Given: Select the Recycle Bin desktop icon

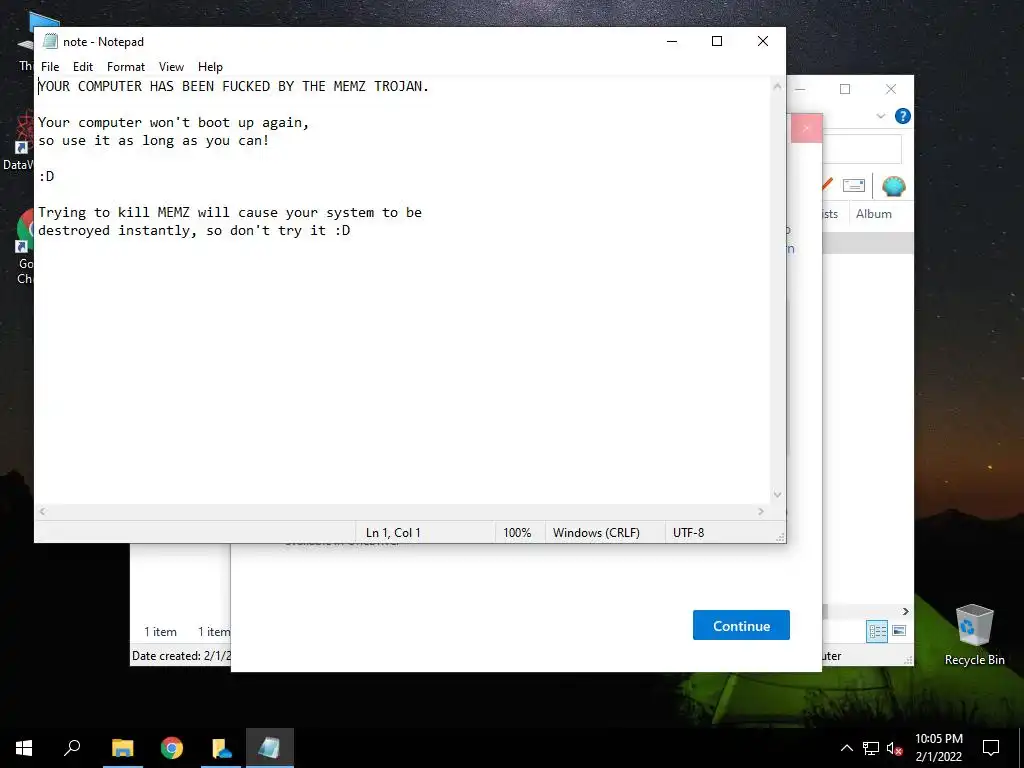Looking at the screenshot, I should [x=974, y=635].
